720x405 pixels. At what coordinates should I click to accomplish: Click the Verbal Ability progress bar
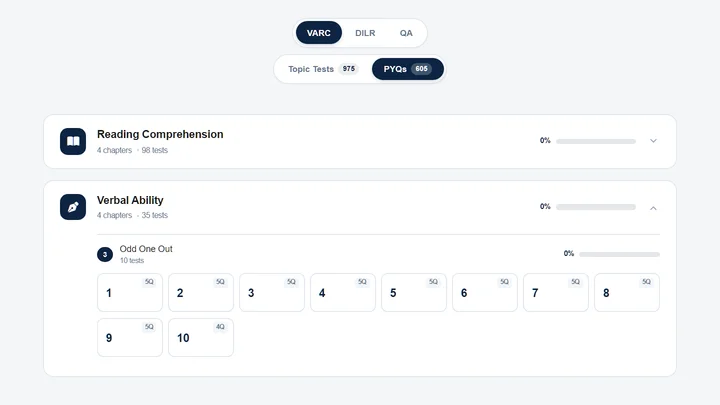(596, 207)
